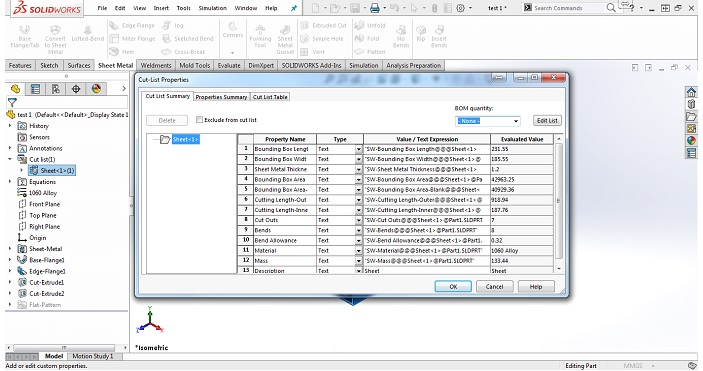Open the Home icon in task pane
Viewport: 703px width, 371px height.
tap(691, 92)
